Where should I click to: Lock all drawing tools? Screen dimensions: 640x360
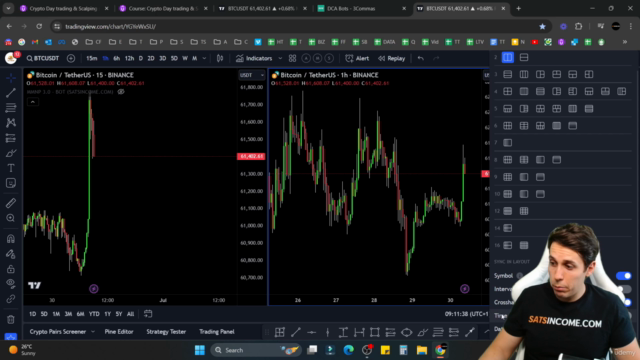click(x=11, y=269)
